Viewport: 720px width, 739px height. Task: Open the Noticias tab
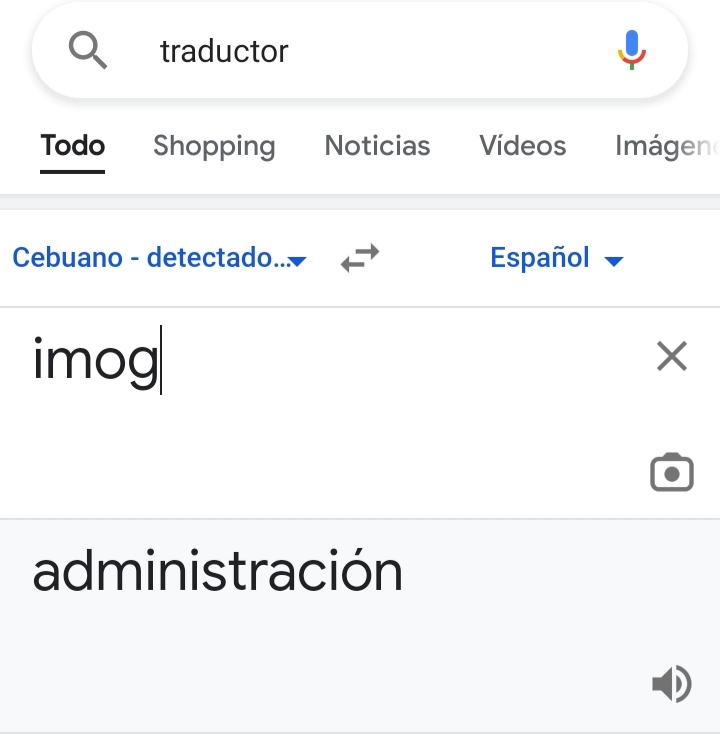tap(377, 146)
